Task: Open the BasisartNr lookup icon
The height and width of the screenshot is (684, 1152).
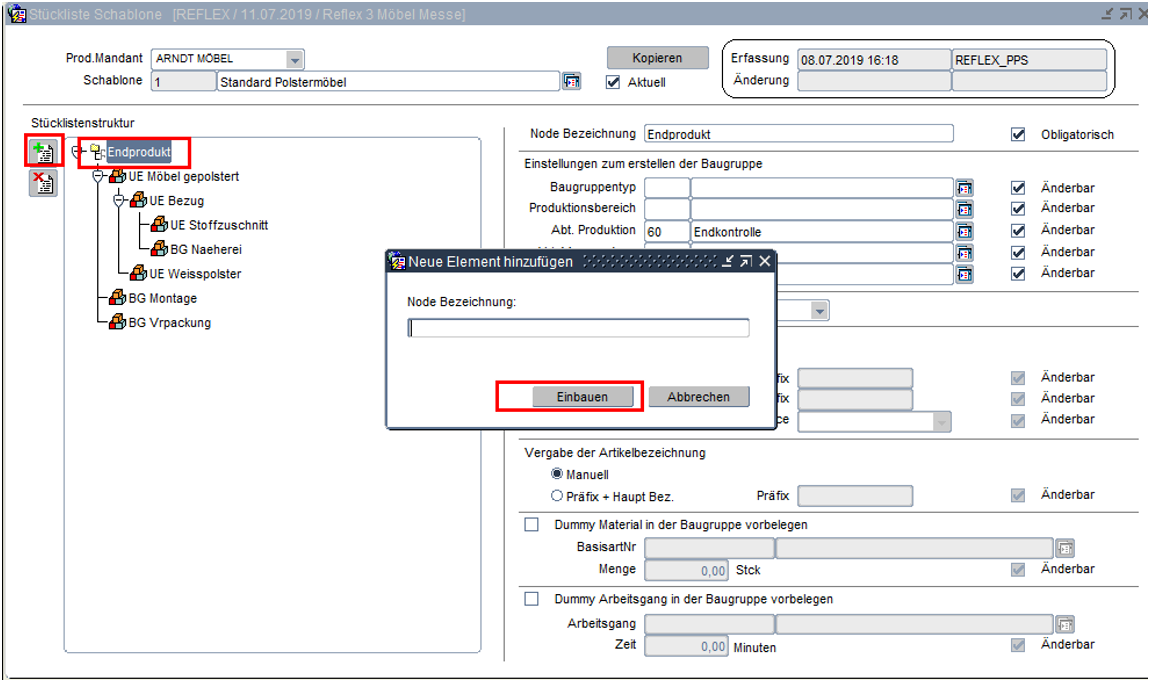Action: point(1065,548)
